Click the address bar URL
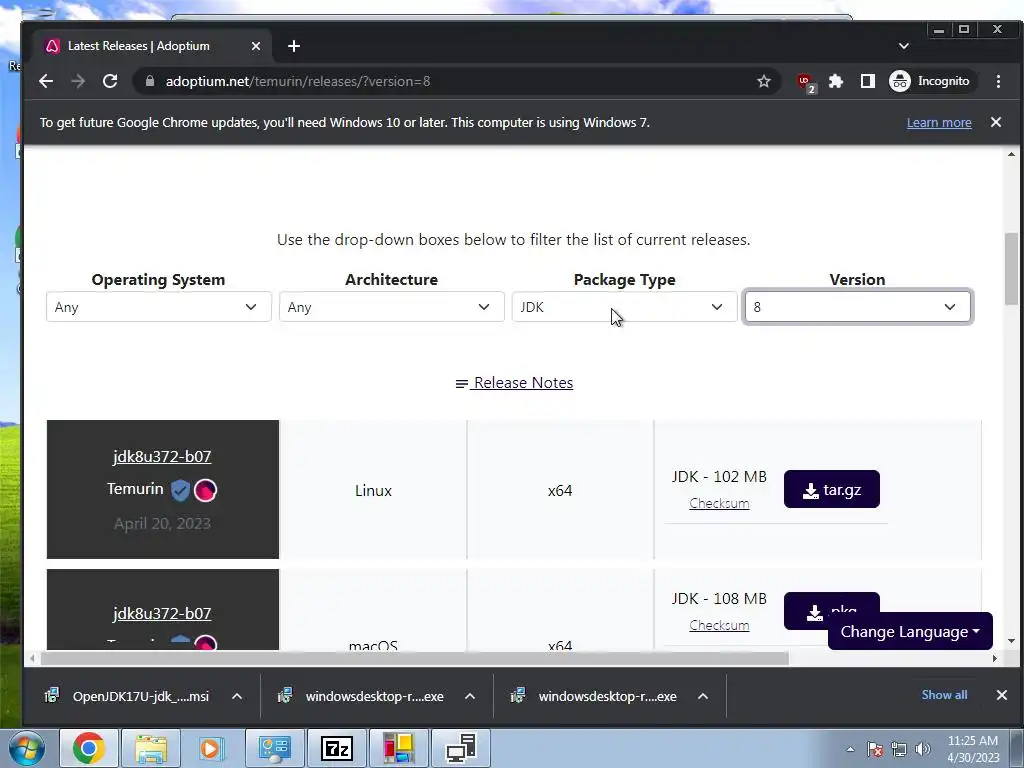1024x768 pixels. coord(298,81)
